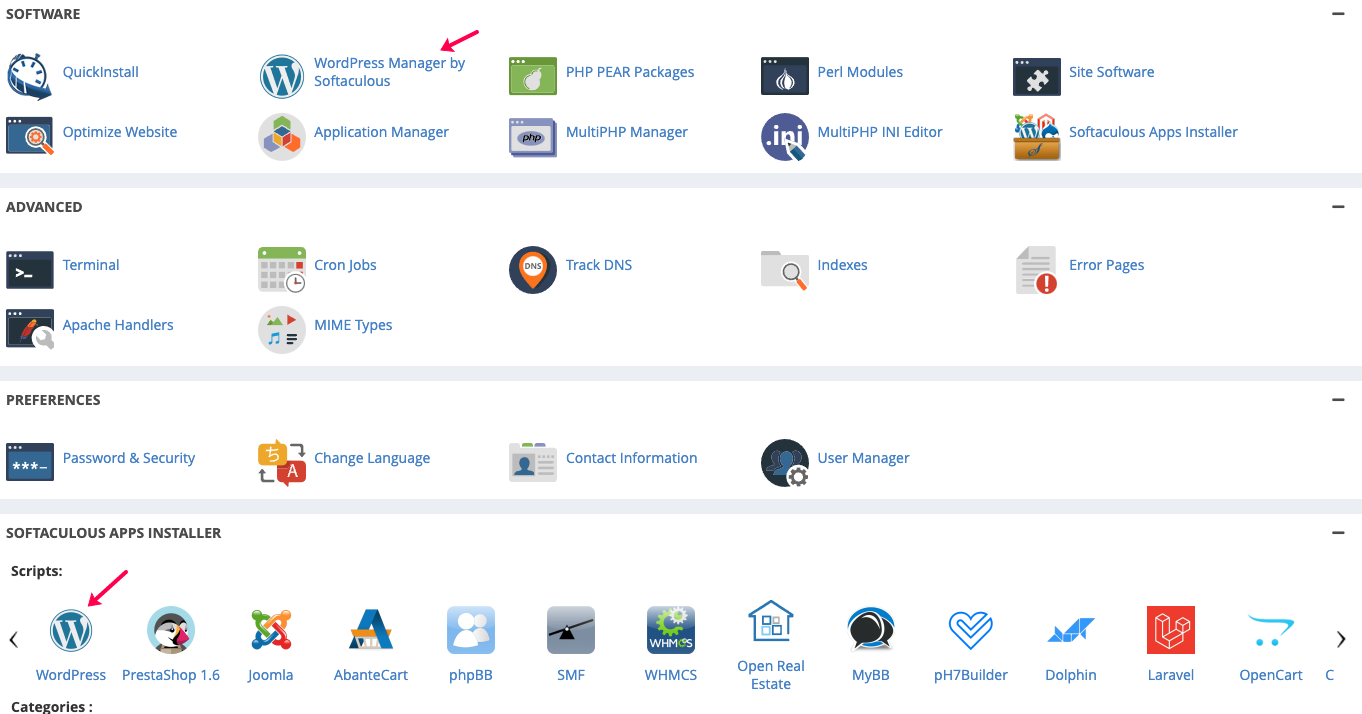Select the MyBB script icon

871,631
